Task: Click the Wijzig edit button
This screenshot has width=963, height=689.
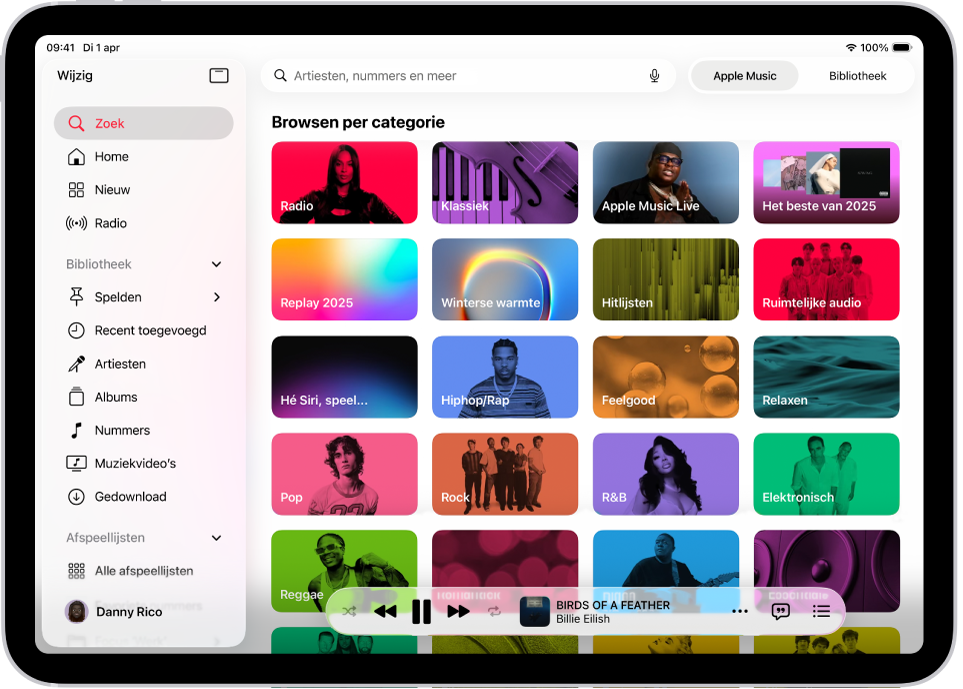Action: pos(75,76)
